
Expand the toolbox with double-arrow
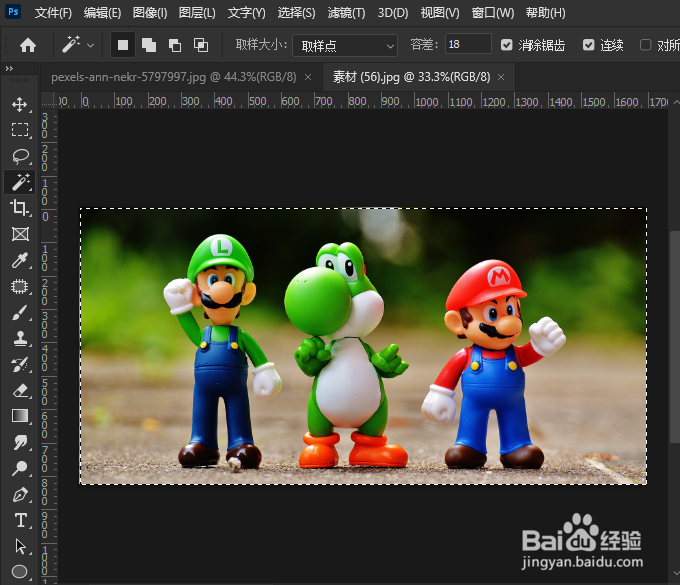[9, 69]
